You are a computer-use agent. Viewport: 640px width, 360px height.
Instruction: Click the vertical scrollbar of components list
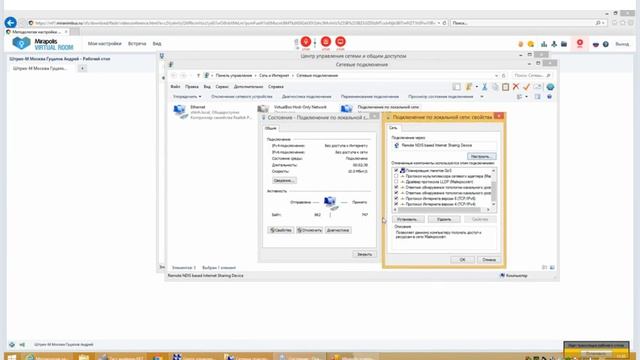(x=494, y=187)
